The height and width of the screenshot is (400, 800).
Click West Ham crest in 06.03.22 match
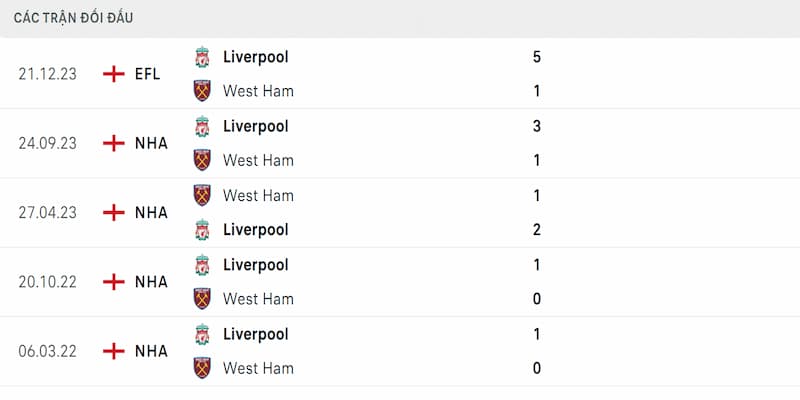coord(203,368)
